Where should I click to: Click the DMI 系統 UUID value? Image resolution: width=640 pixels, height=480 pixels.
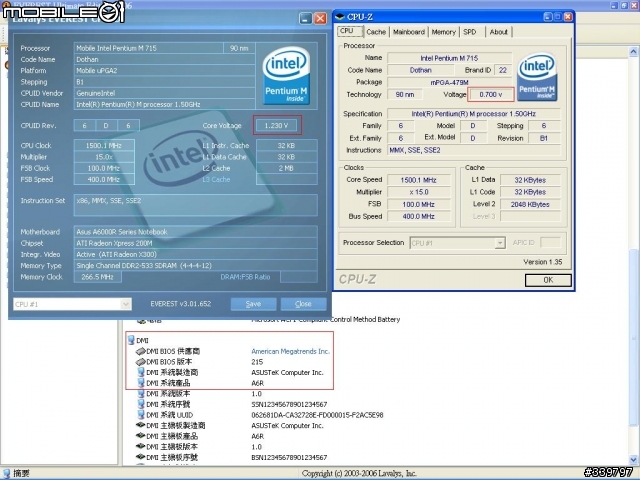pos(317,415)
